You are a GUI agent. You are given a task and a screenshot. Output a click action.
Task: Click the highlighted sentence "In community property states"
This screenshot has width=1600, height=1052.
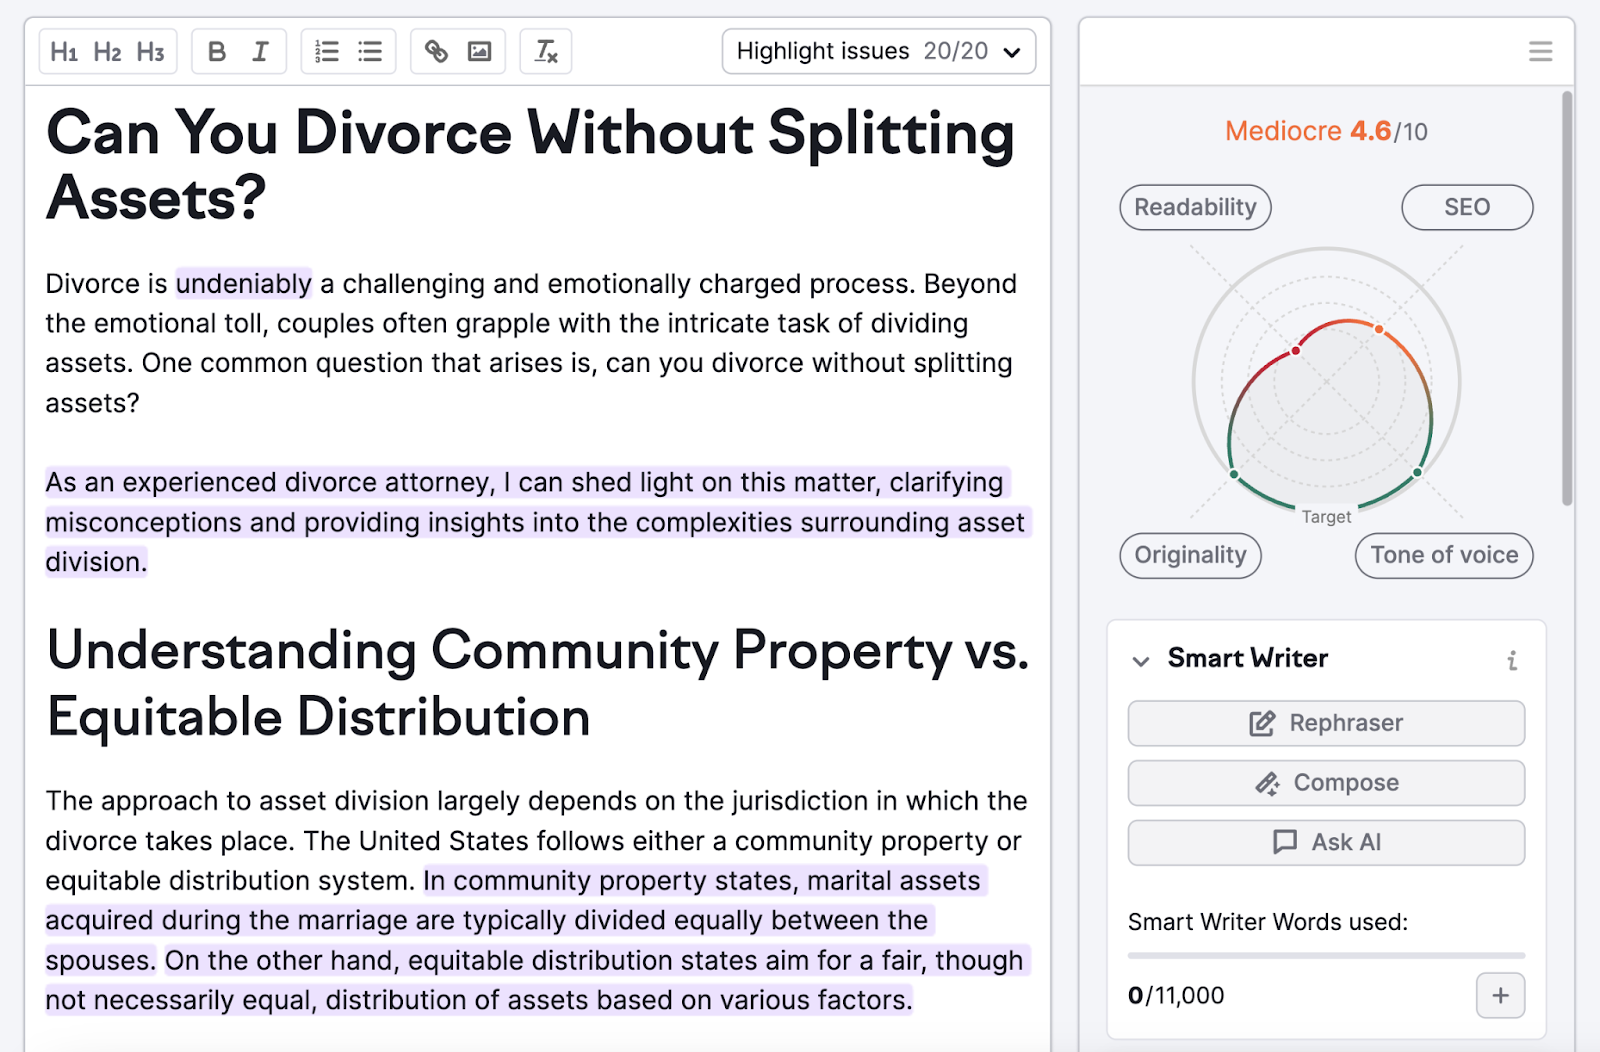tap(516, 920)
